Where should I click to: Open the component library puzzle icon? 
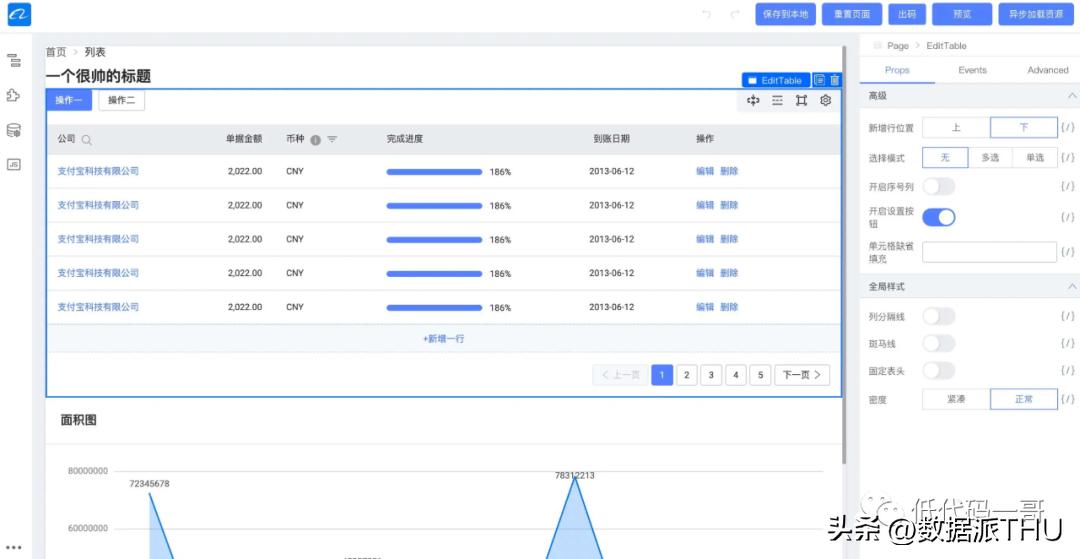[14, 96]
